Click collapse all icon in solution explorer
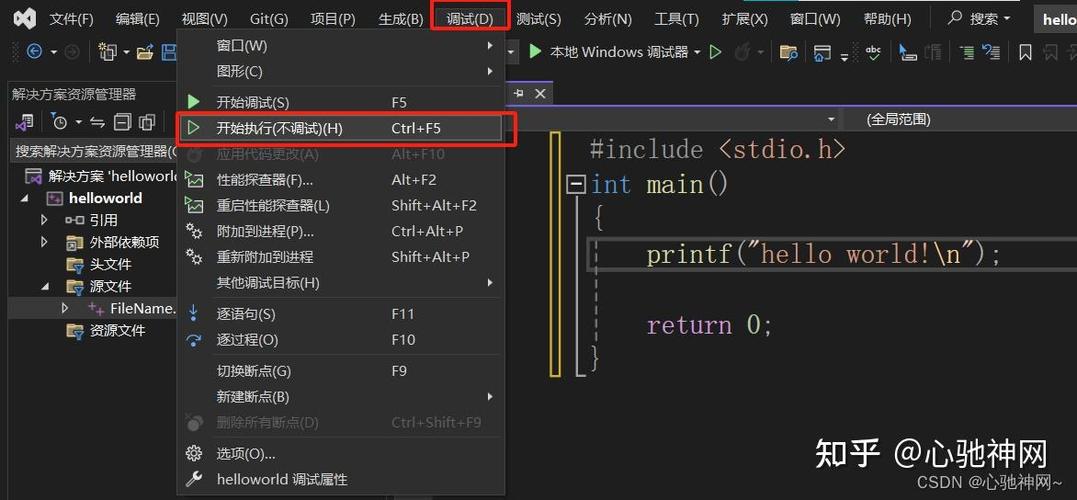Image resolution: width=1077 pixels, height=500 pixels. pyautogui.click(x=122, y=122)
